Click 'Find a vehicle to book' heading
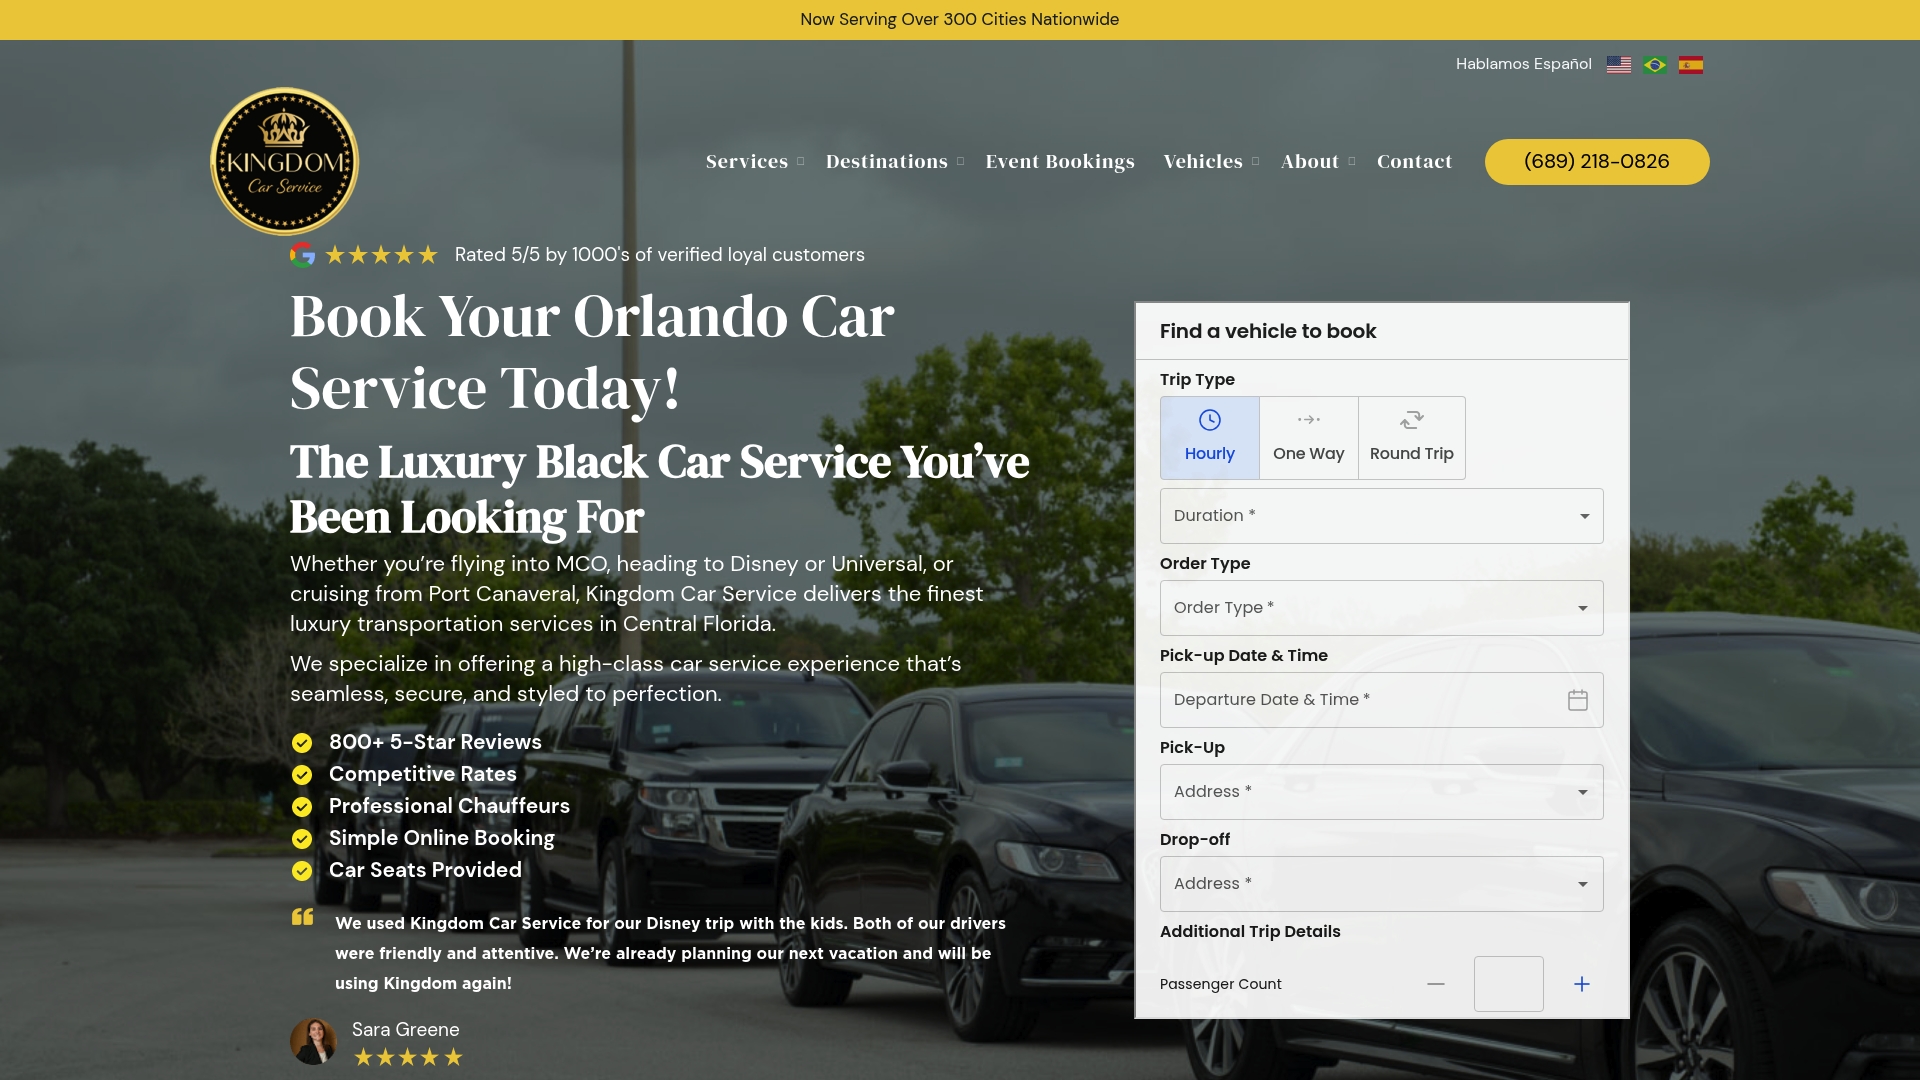 [x=1268, y=331]
